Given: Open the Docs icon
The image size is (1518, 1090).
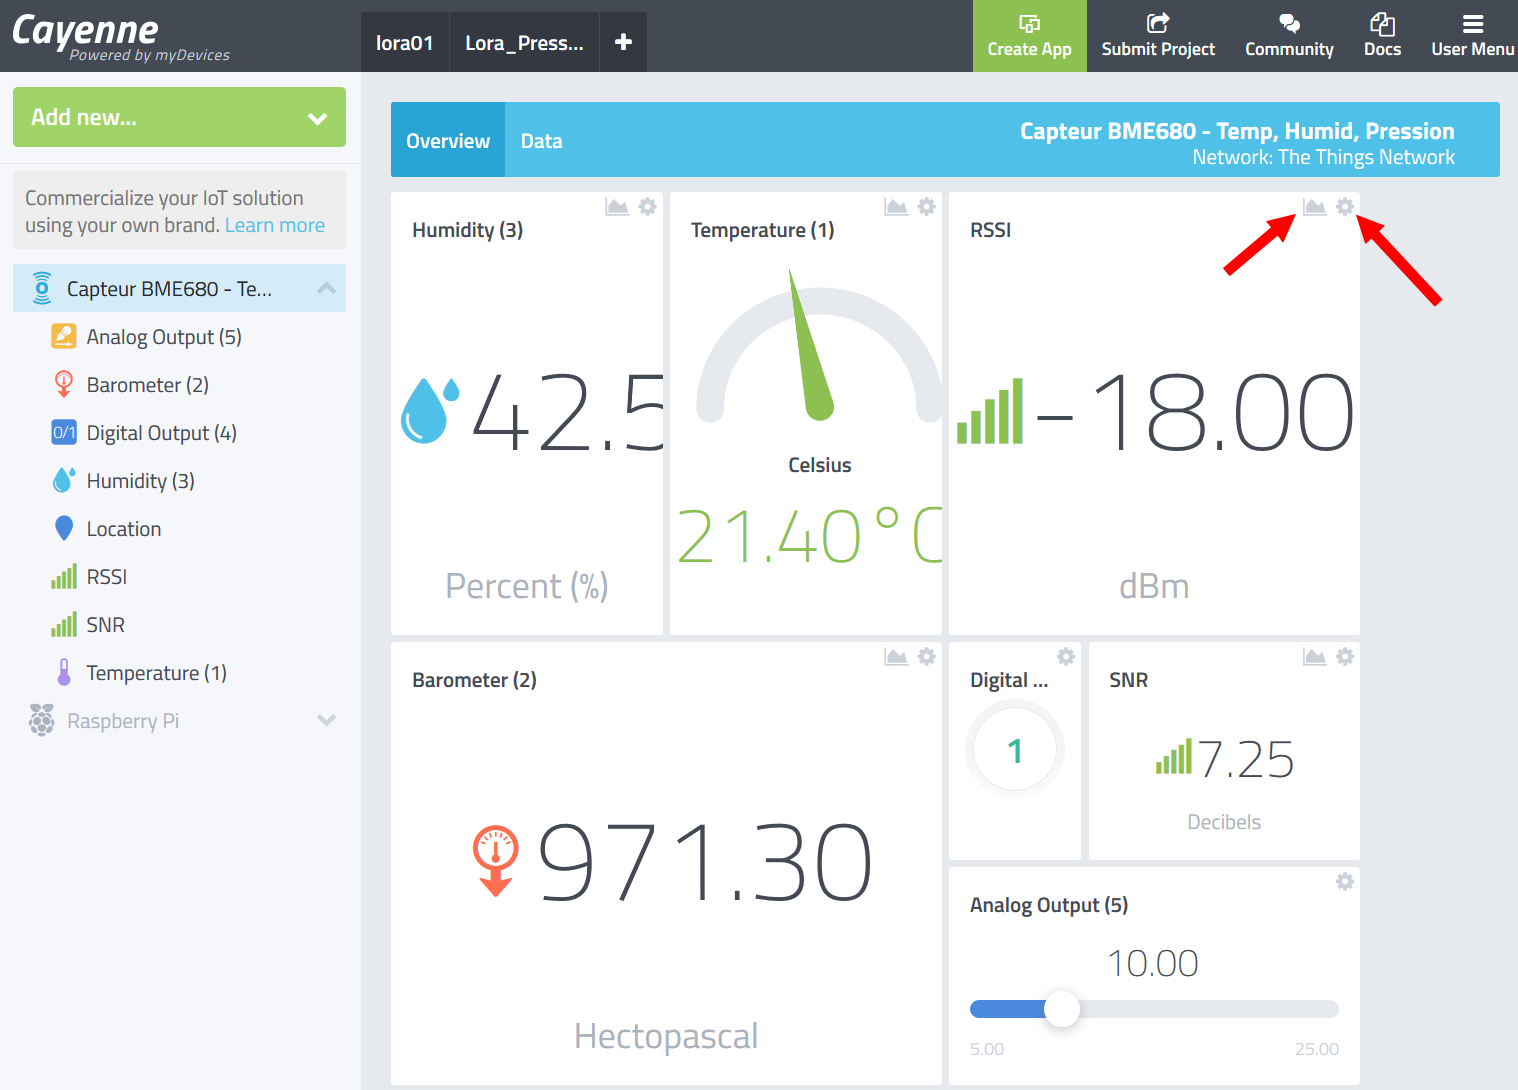Looking at the screenshot, I should tap(1382, 23).
